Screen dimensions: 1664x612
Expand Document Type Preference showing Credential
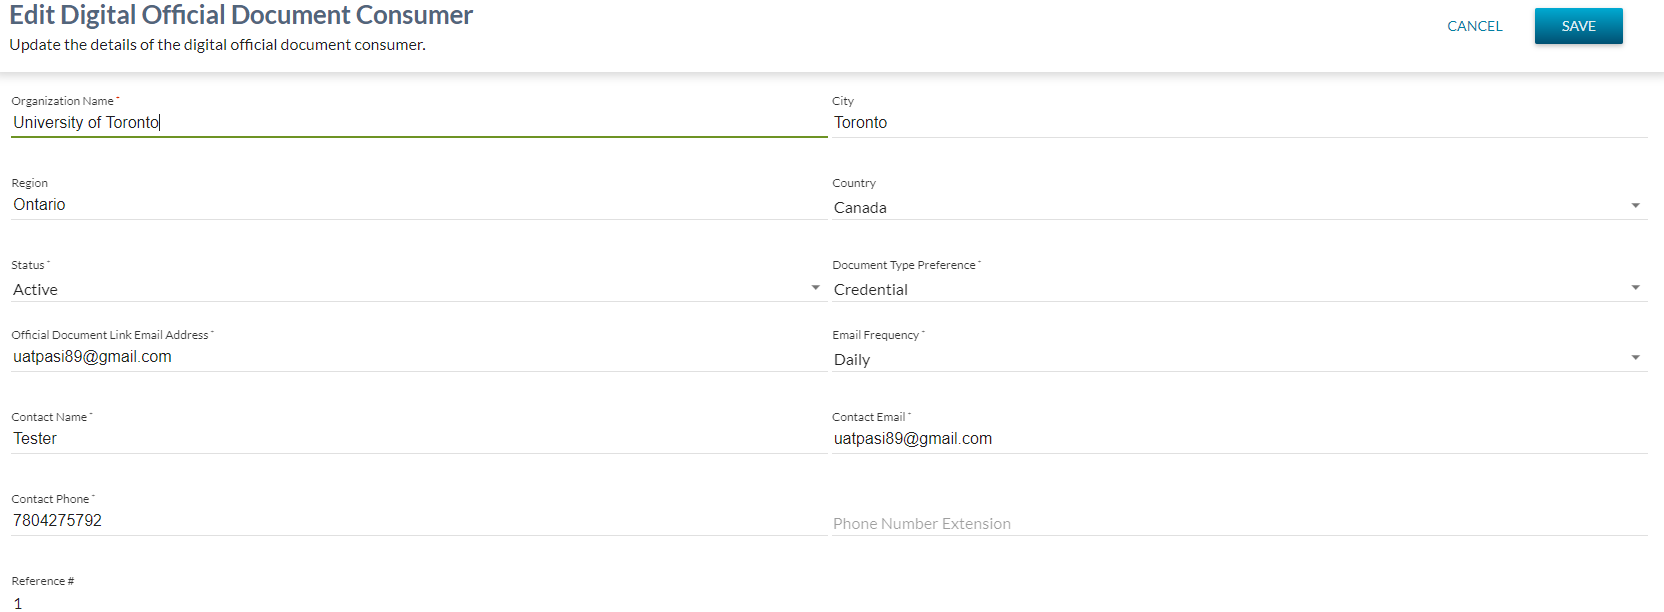click(1228, 289)
